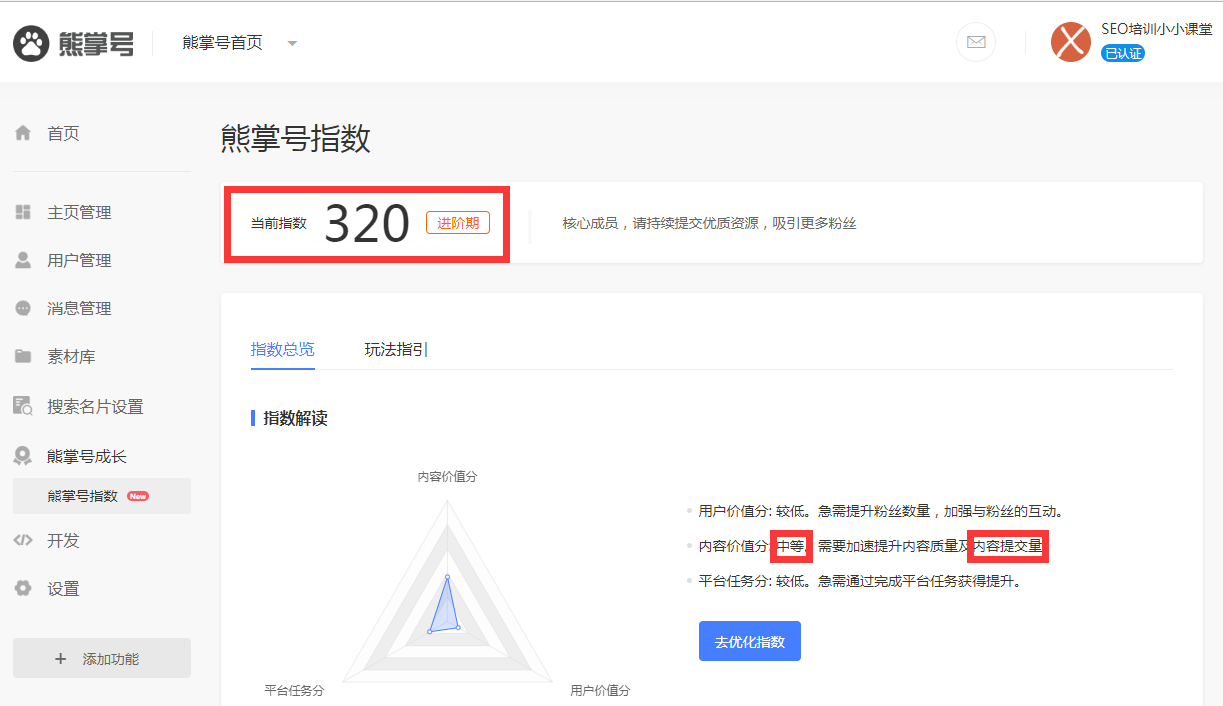This screenshot has height=706, width=1223.
Task: Expand the 熊掌号首页 dropdown arrow
Action: (292, 43)
